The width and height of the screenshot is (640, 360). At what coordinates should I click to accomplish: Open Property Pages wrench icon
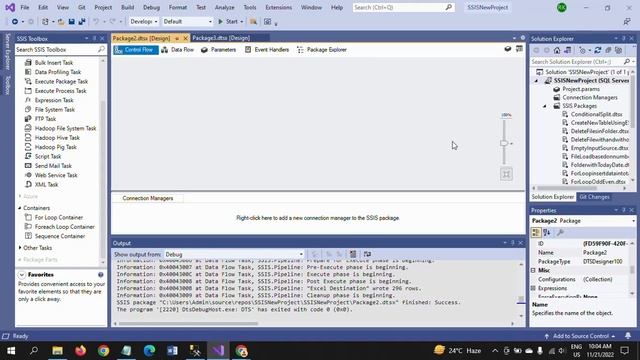(x=560, y=233)
